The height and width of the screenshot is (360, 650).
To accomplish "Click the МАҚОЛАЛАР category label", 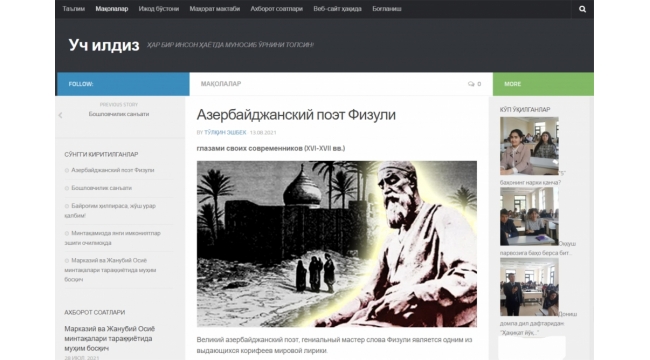I will [221, 84].
